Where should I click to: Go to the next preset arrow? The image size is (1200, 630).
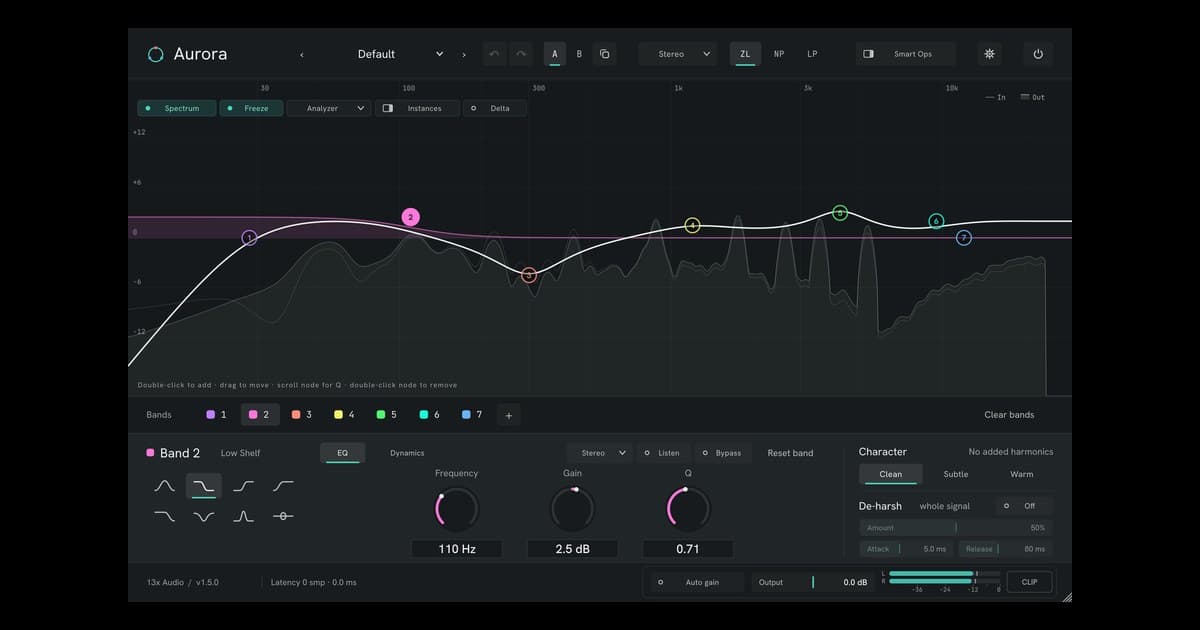click(464, 54)
